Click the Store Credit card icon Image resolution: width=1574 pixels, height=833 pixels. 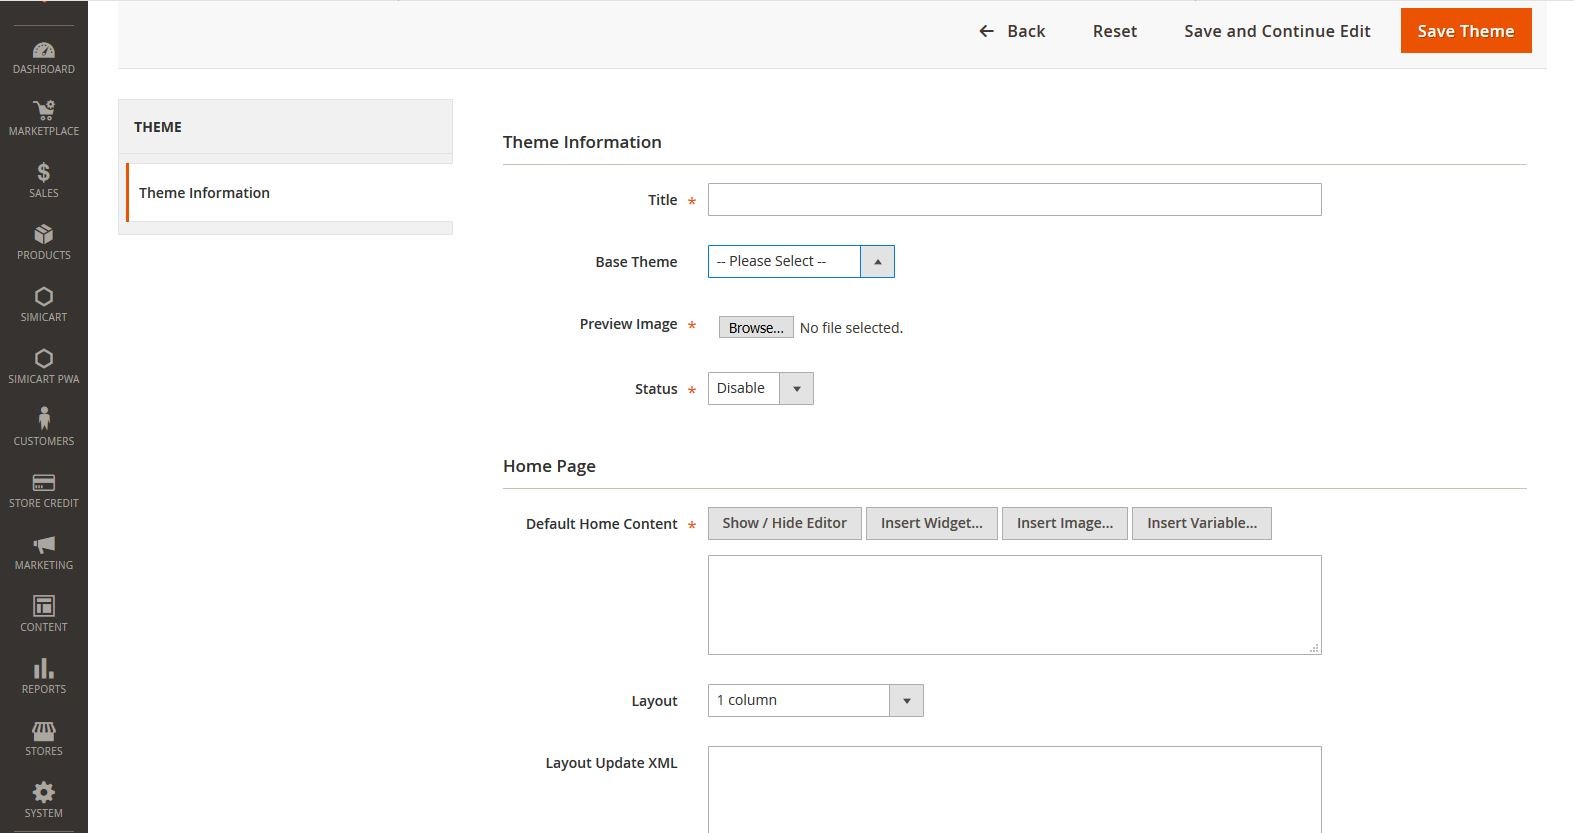(44, 483)
